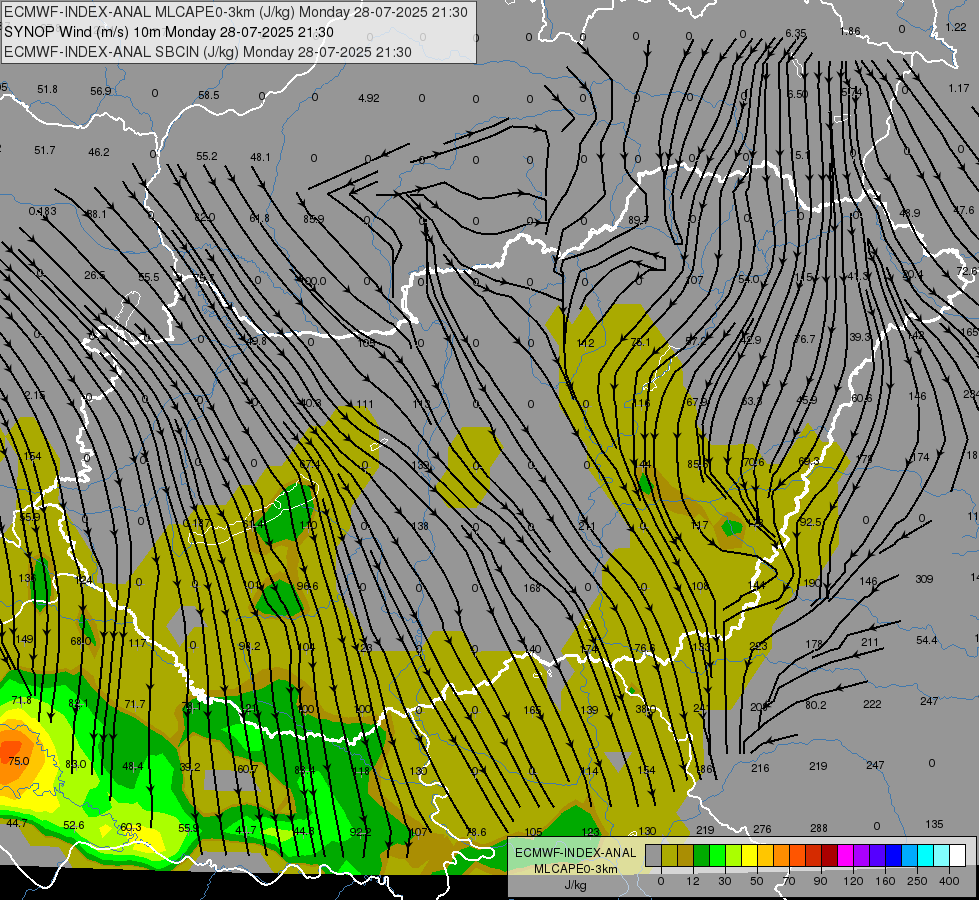Image resolution: width=979 pixels, height=900 pixels.
Task: Click the 1.86 value at the top
Action: (850, 31)
